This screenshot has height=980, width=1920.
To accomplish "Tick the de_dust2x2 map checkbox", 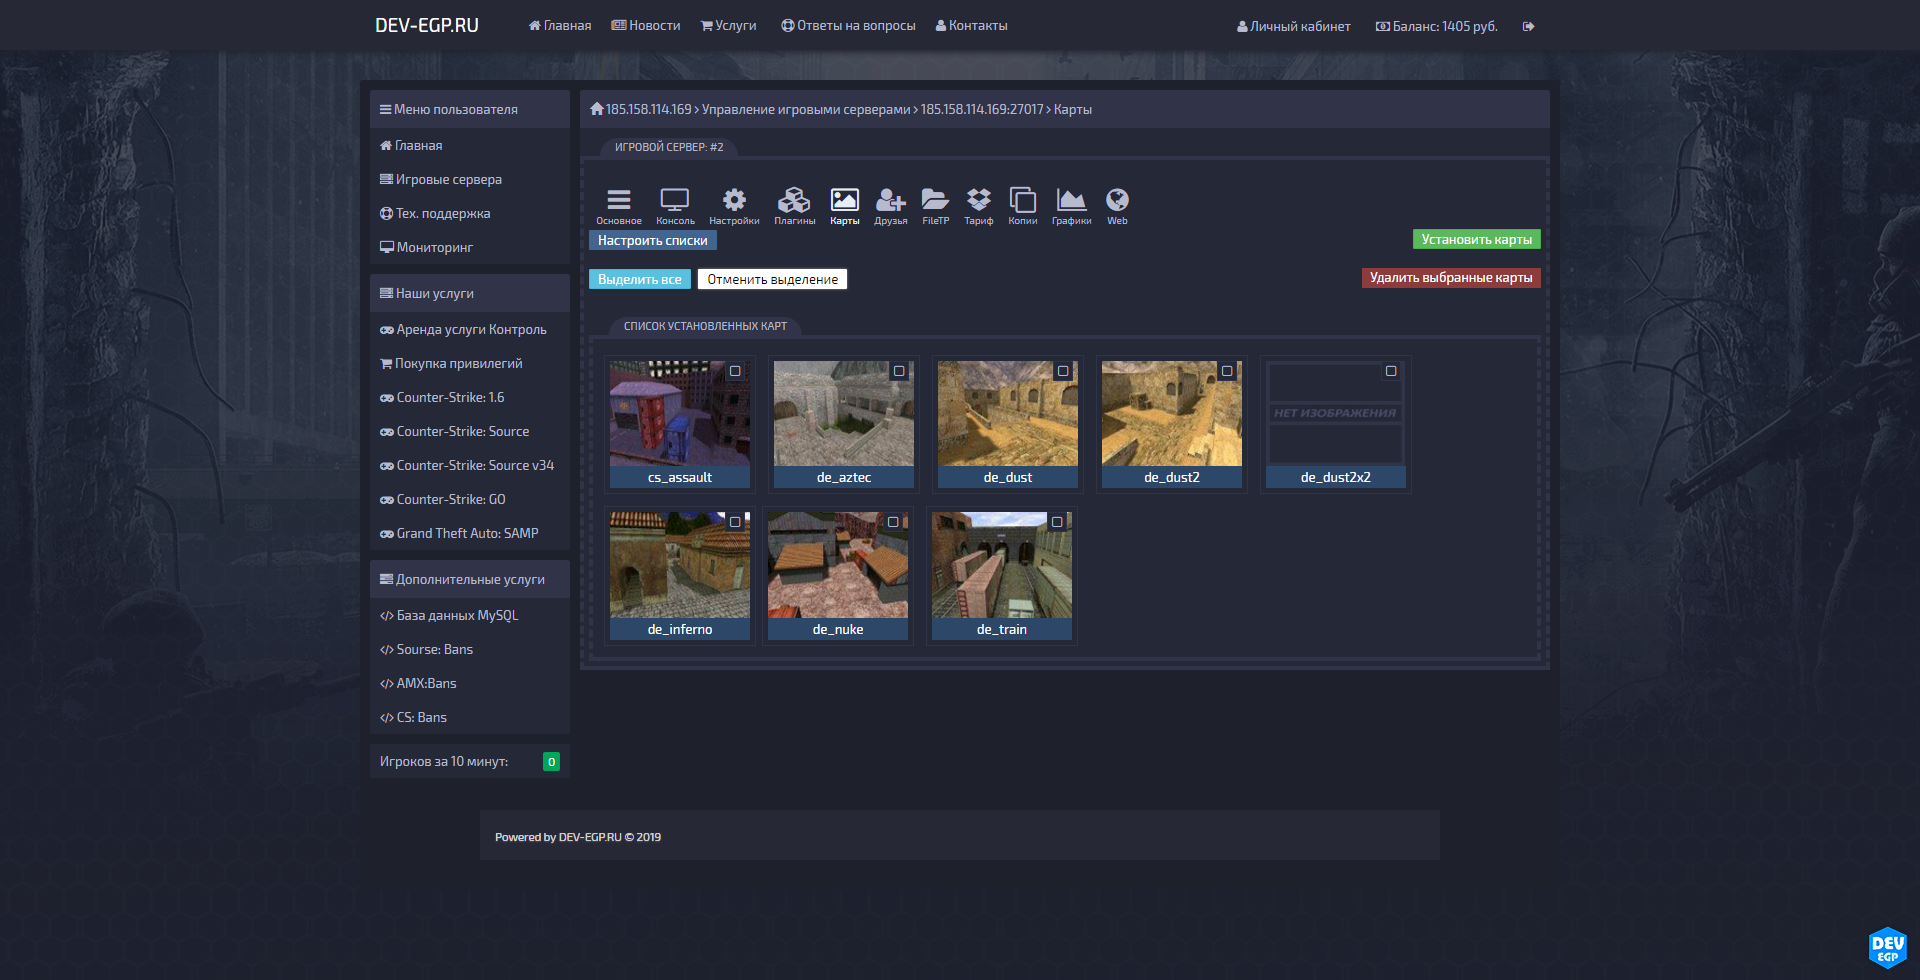I will click(x=1391, y=371).
